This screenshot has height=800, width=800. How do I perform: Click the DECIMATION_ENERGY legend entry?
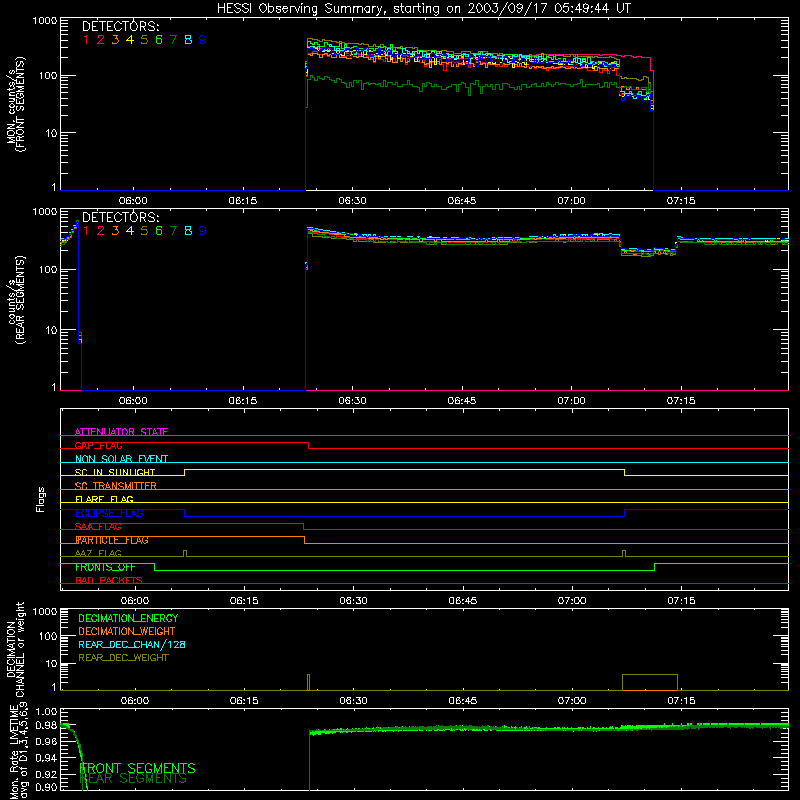tap(128, 618)
